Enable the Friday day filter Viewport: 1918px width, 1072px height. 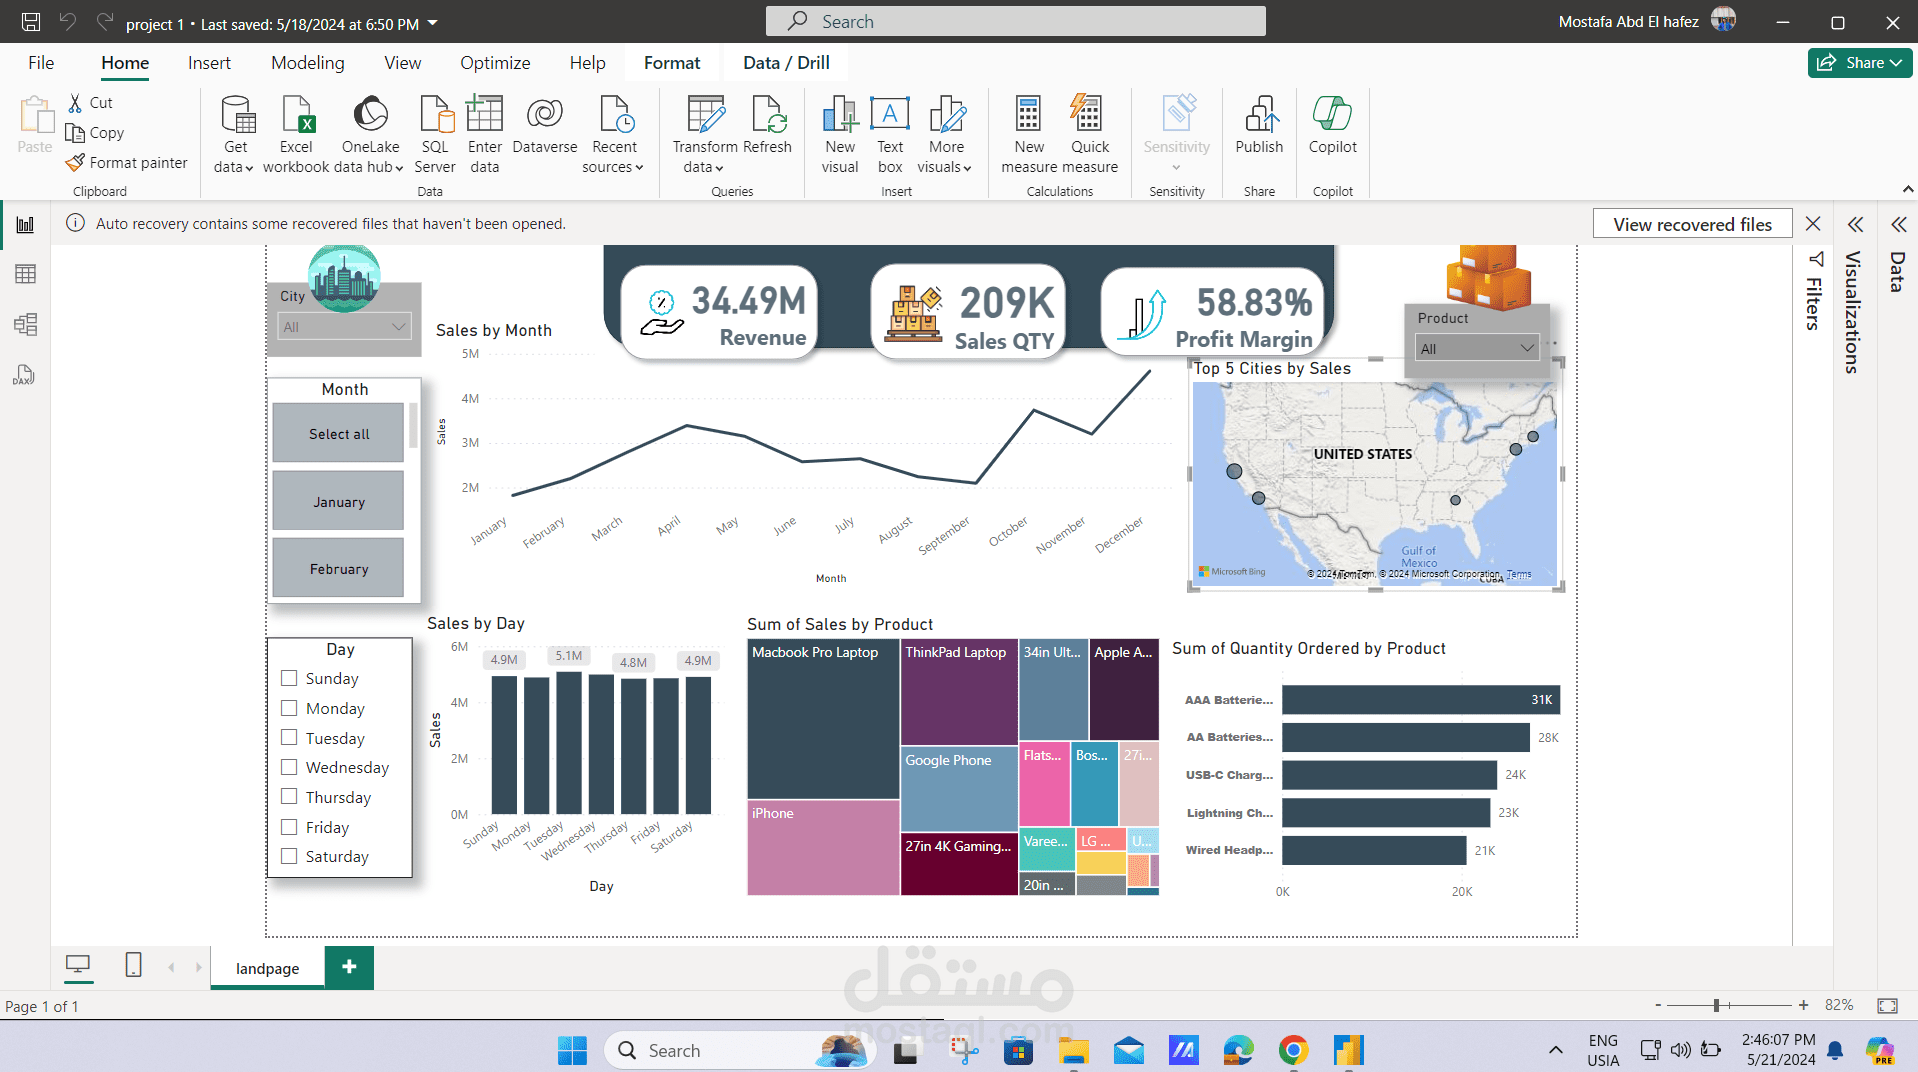(x=289, y=827)
